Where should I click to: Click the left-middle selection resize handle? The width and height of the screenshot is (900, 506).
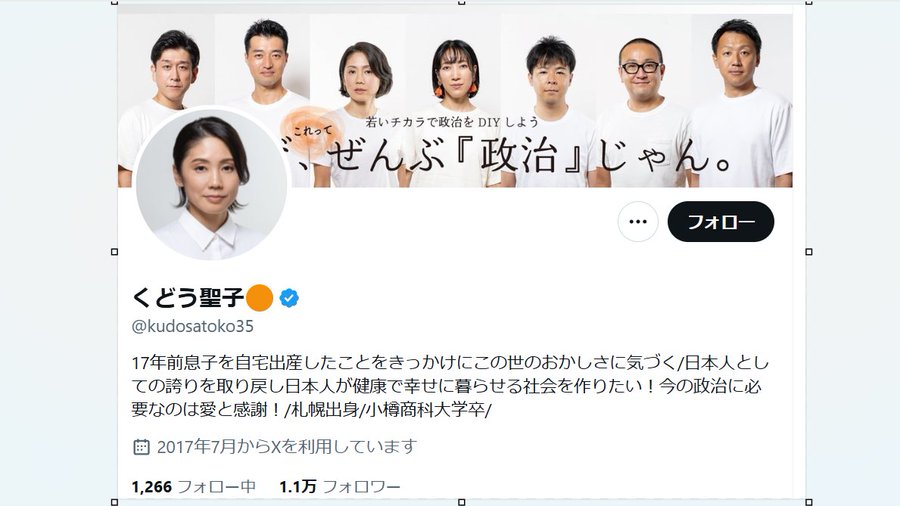click(114, 252)
